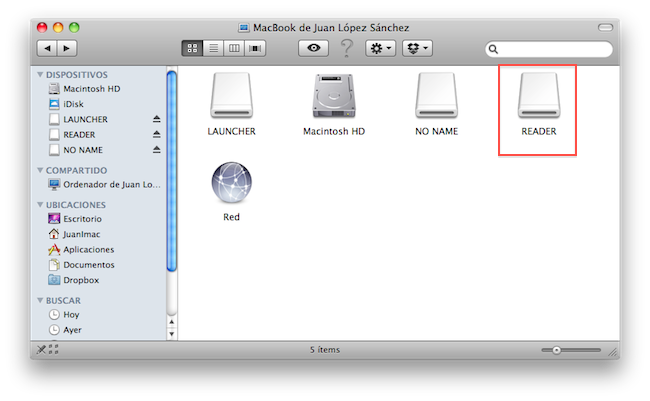Image resolution: width=650 pixels, height=401 pixels.
Task: Minimize the window with yellow button
Action: tap(58, 27)
